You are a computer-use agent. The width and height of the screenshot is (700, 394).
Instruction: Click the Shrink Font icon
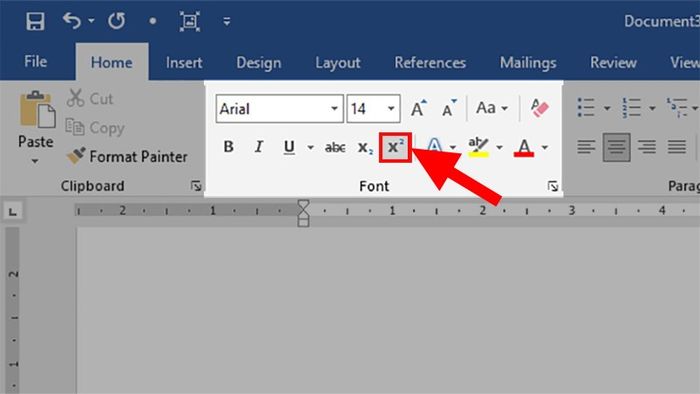coord(449,108)
